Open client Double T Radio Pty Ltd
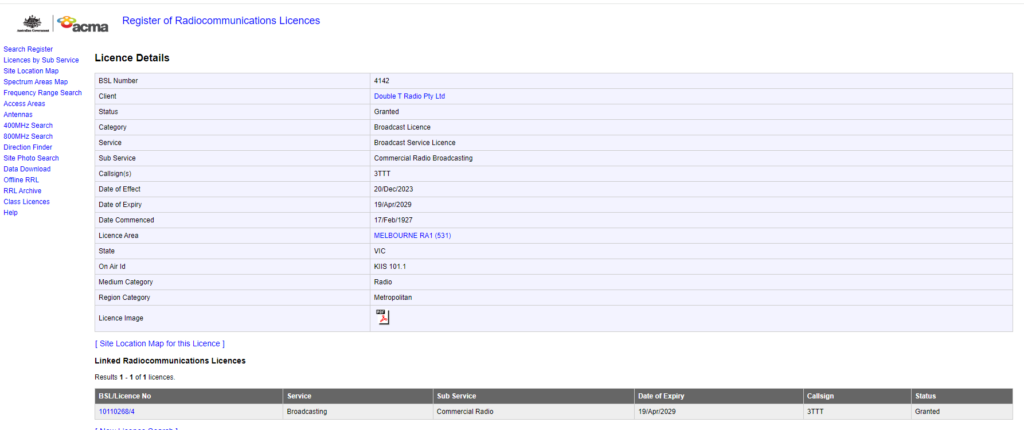This screenshot has height=430, width=1024. [409, 96]
